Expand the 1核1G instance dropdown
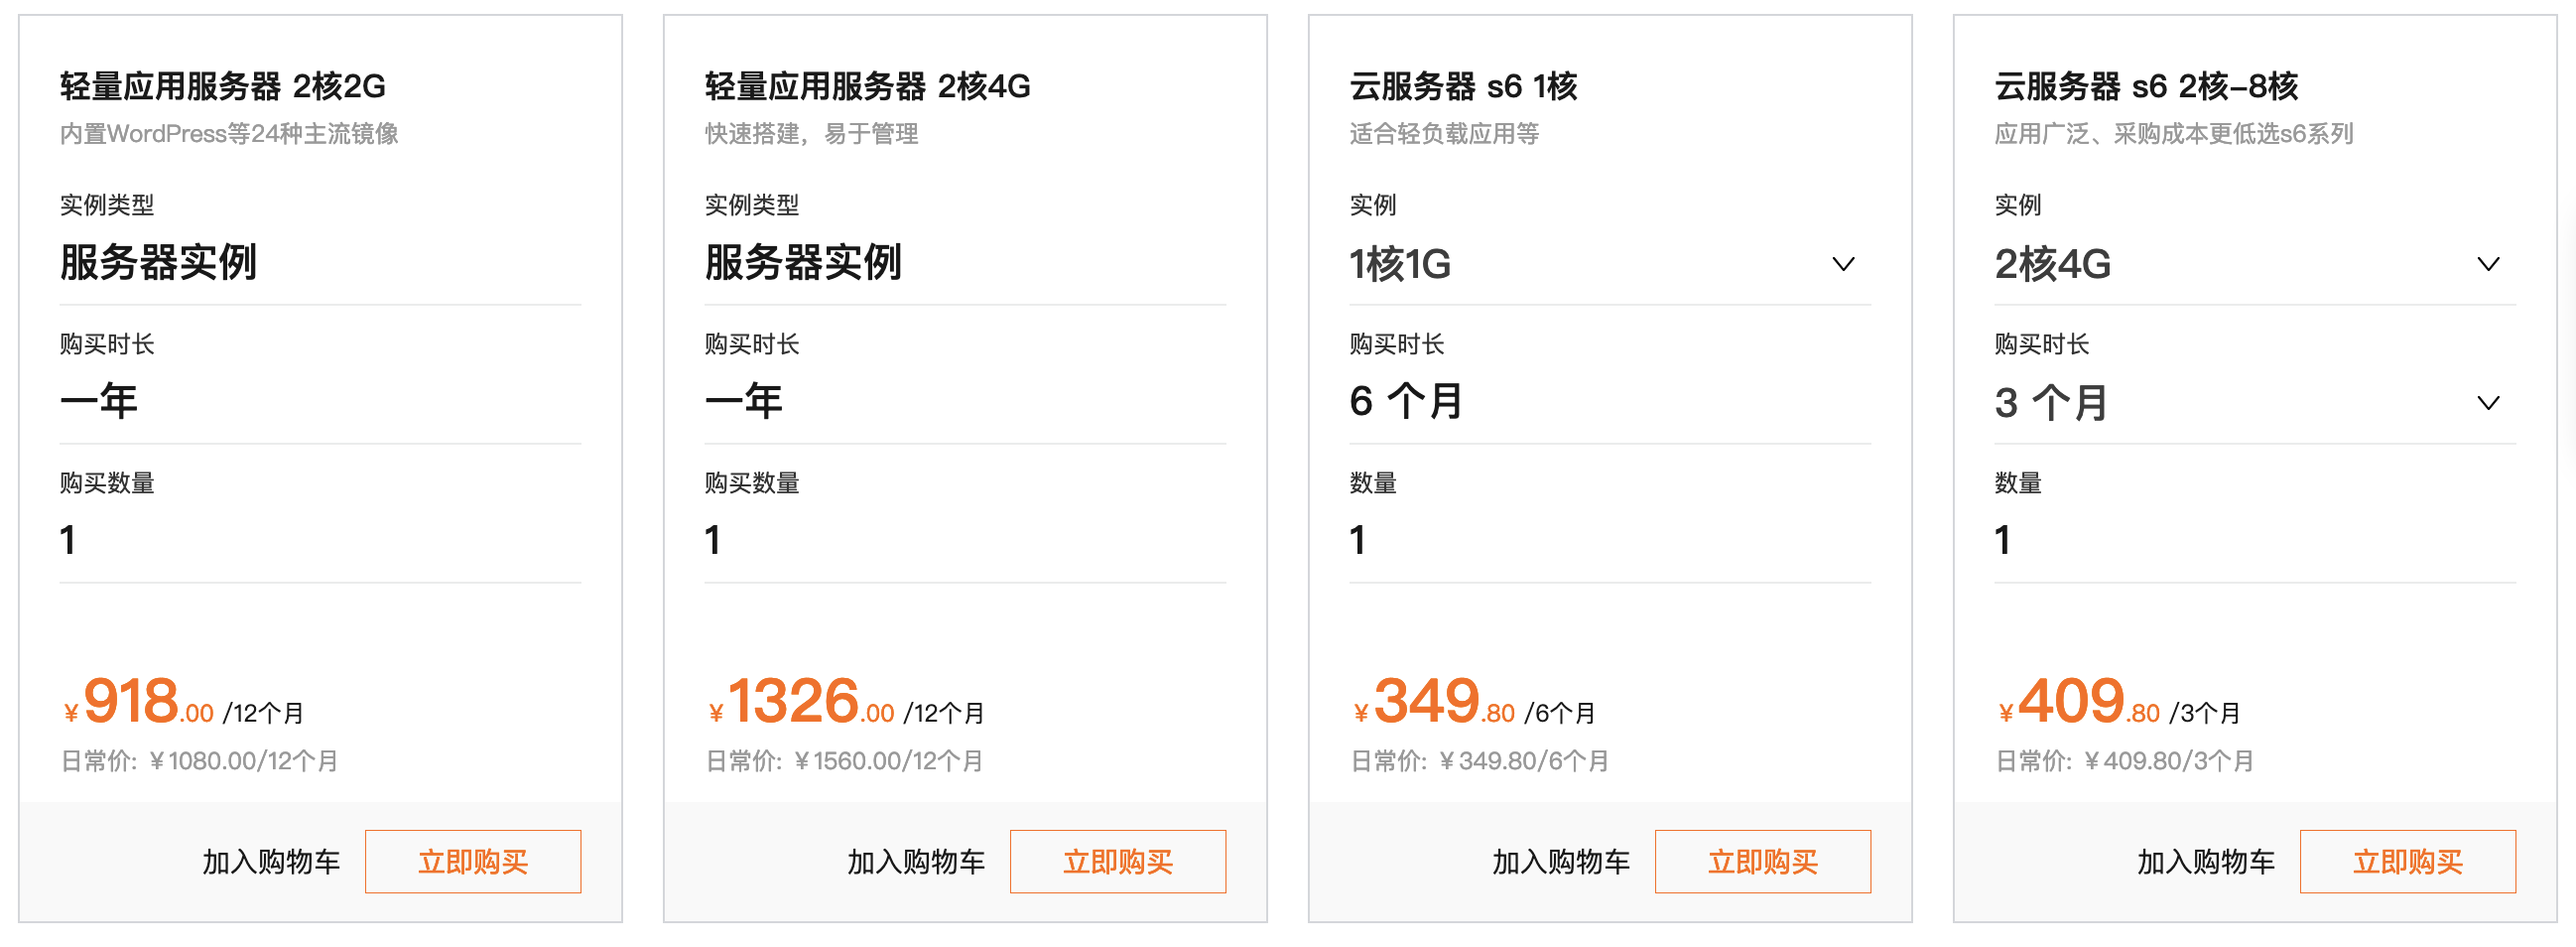The height and width of the screenshot is (947, 2576). click(x=1845, y=264)
